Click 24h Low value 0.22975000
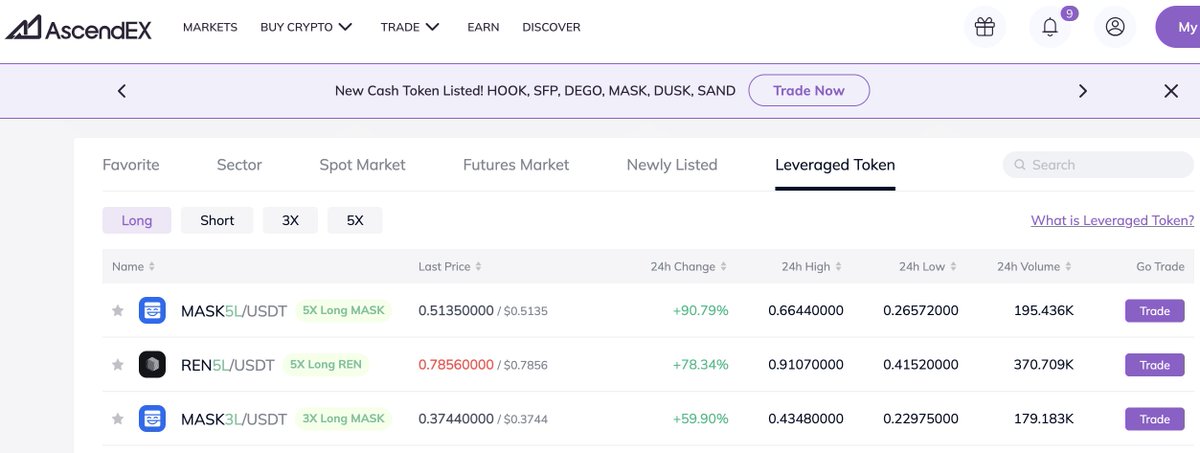This screenshot has height=453, width=1200. pos(921,419)
